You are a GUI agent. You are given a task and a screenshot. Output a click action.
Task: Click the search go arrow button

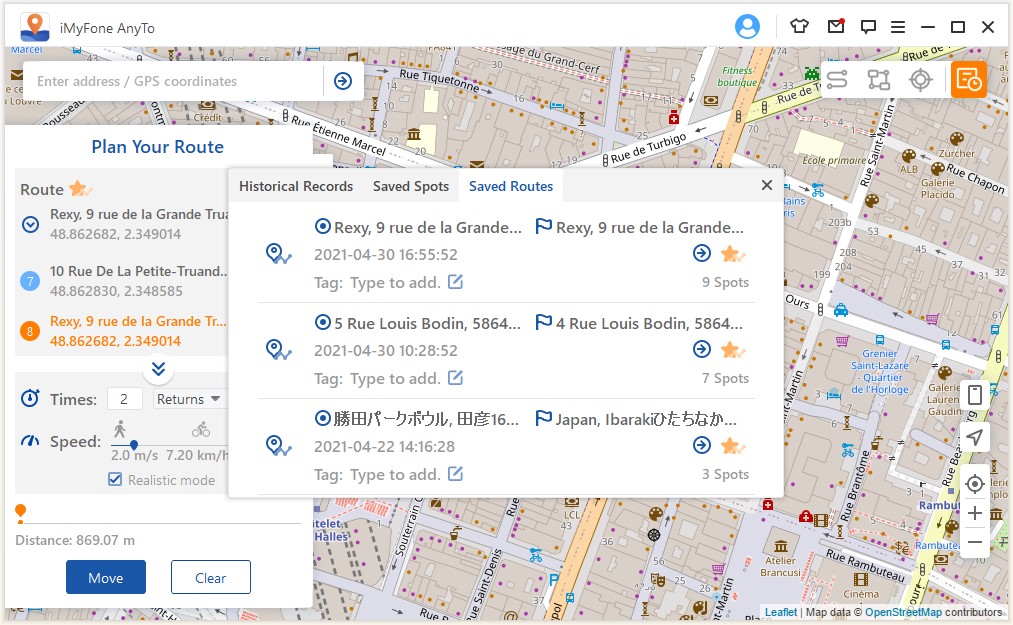pyautogui.click(x=343, y=81)
